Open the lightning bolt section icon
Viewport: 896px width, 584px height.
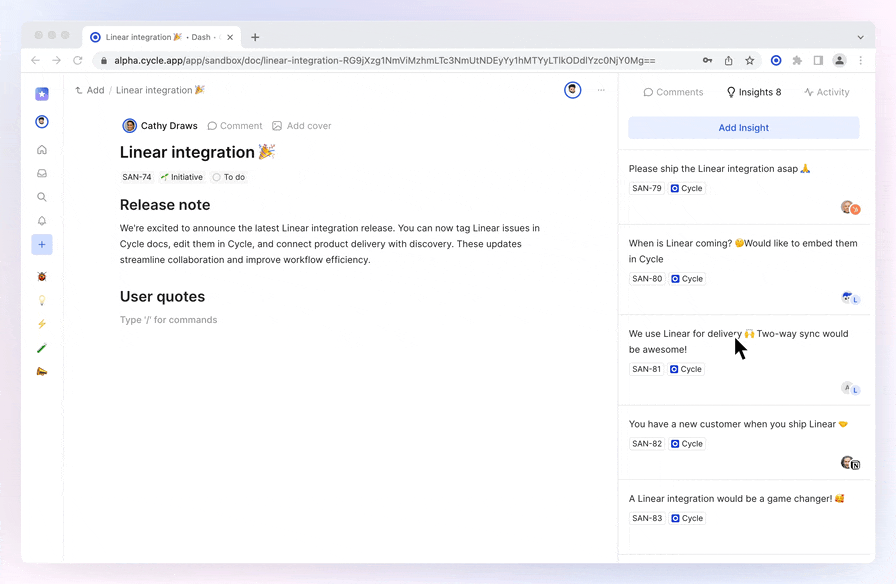coord(42,324)
